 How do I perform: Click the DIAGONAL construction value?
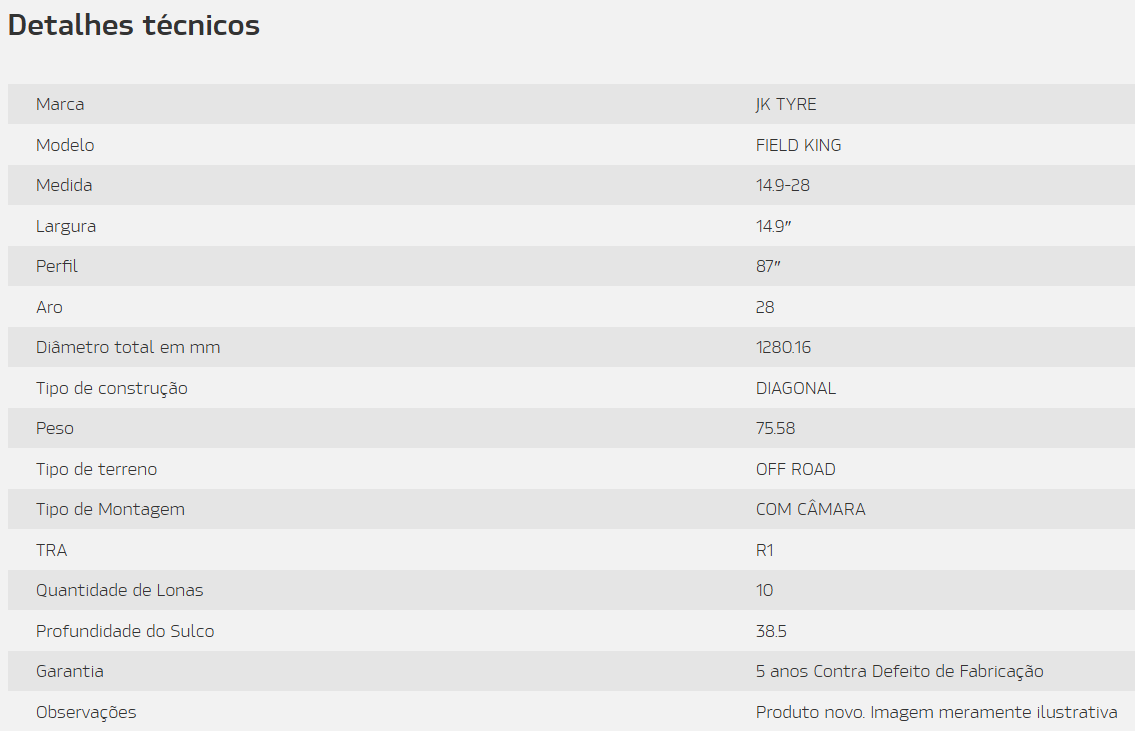click(796, 388)
